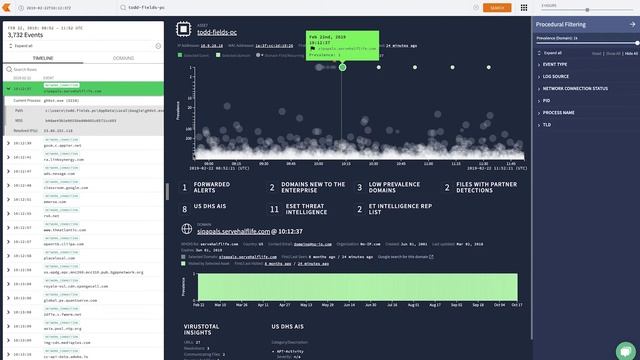Image resolution: width=640 pixels, height=360 pixels.
Task: Click the Search Rows input field
Action: click(83, 69)
